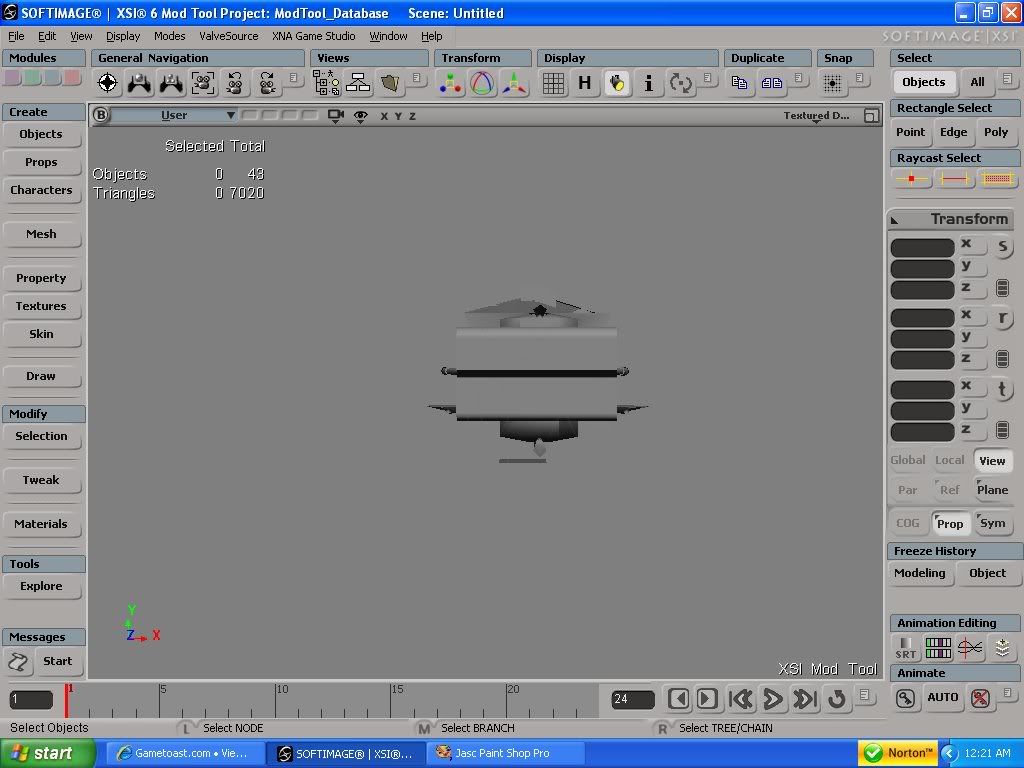
Task: Click the camera icon in viewport bar
Action: (336, 116)
